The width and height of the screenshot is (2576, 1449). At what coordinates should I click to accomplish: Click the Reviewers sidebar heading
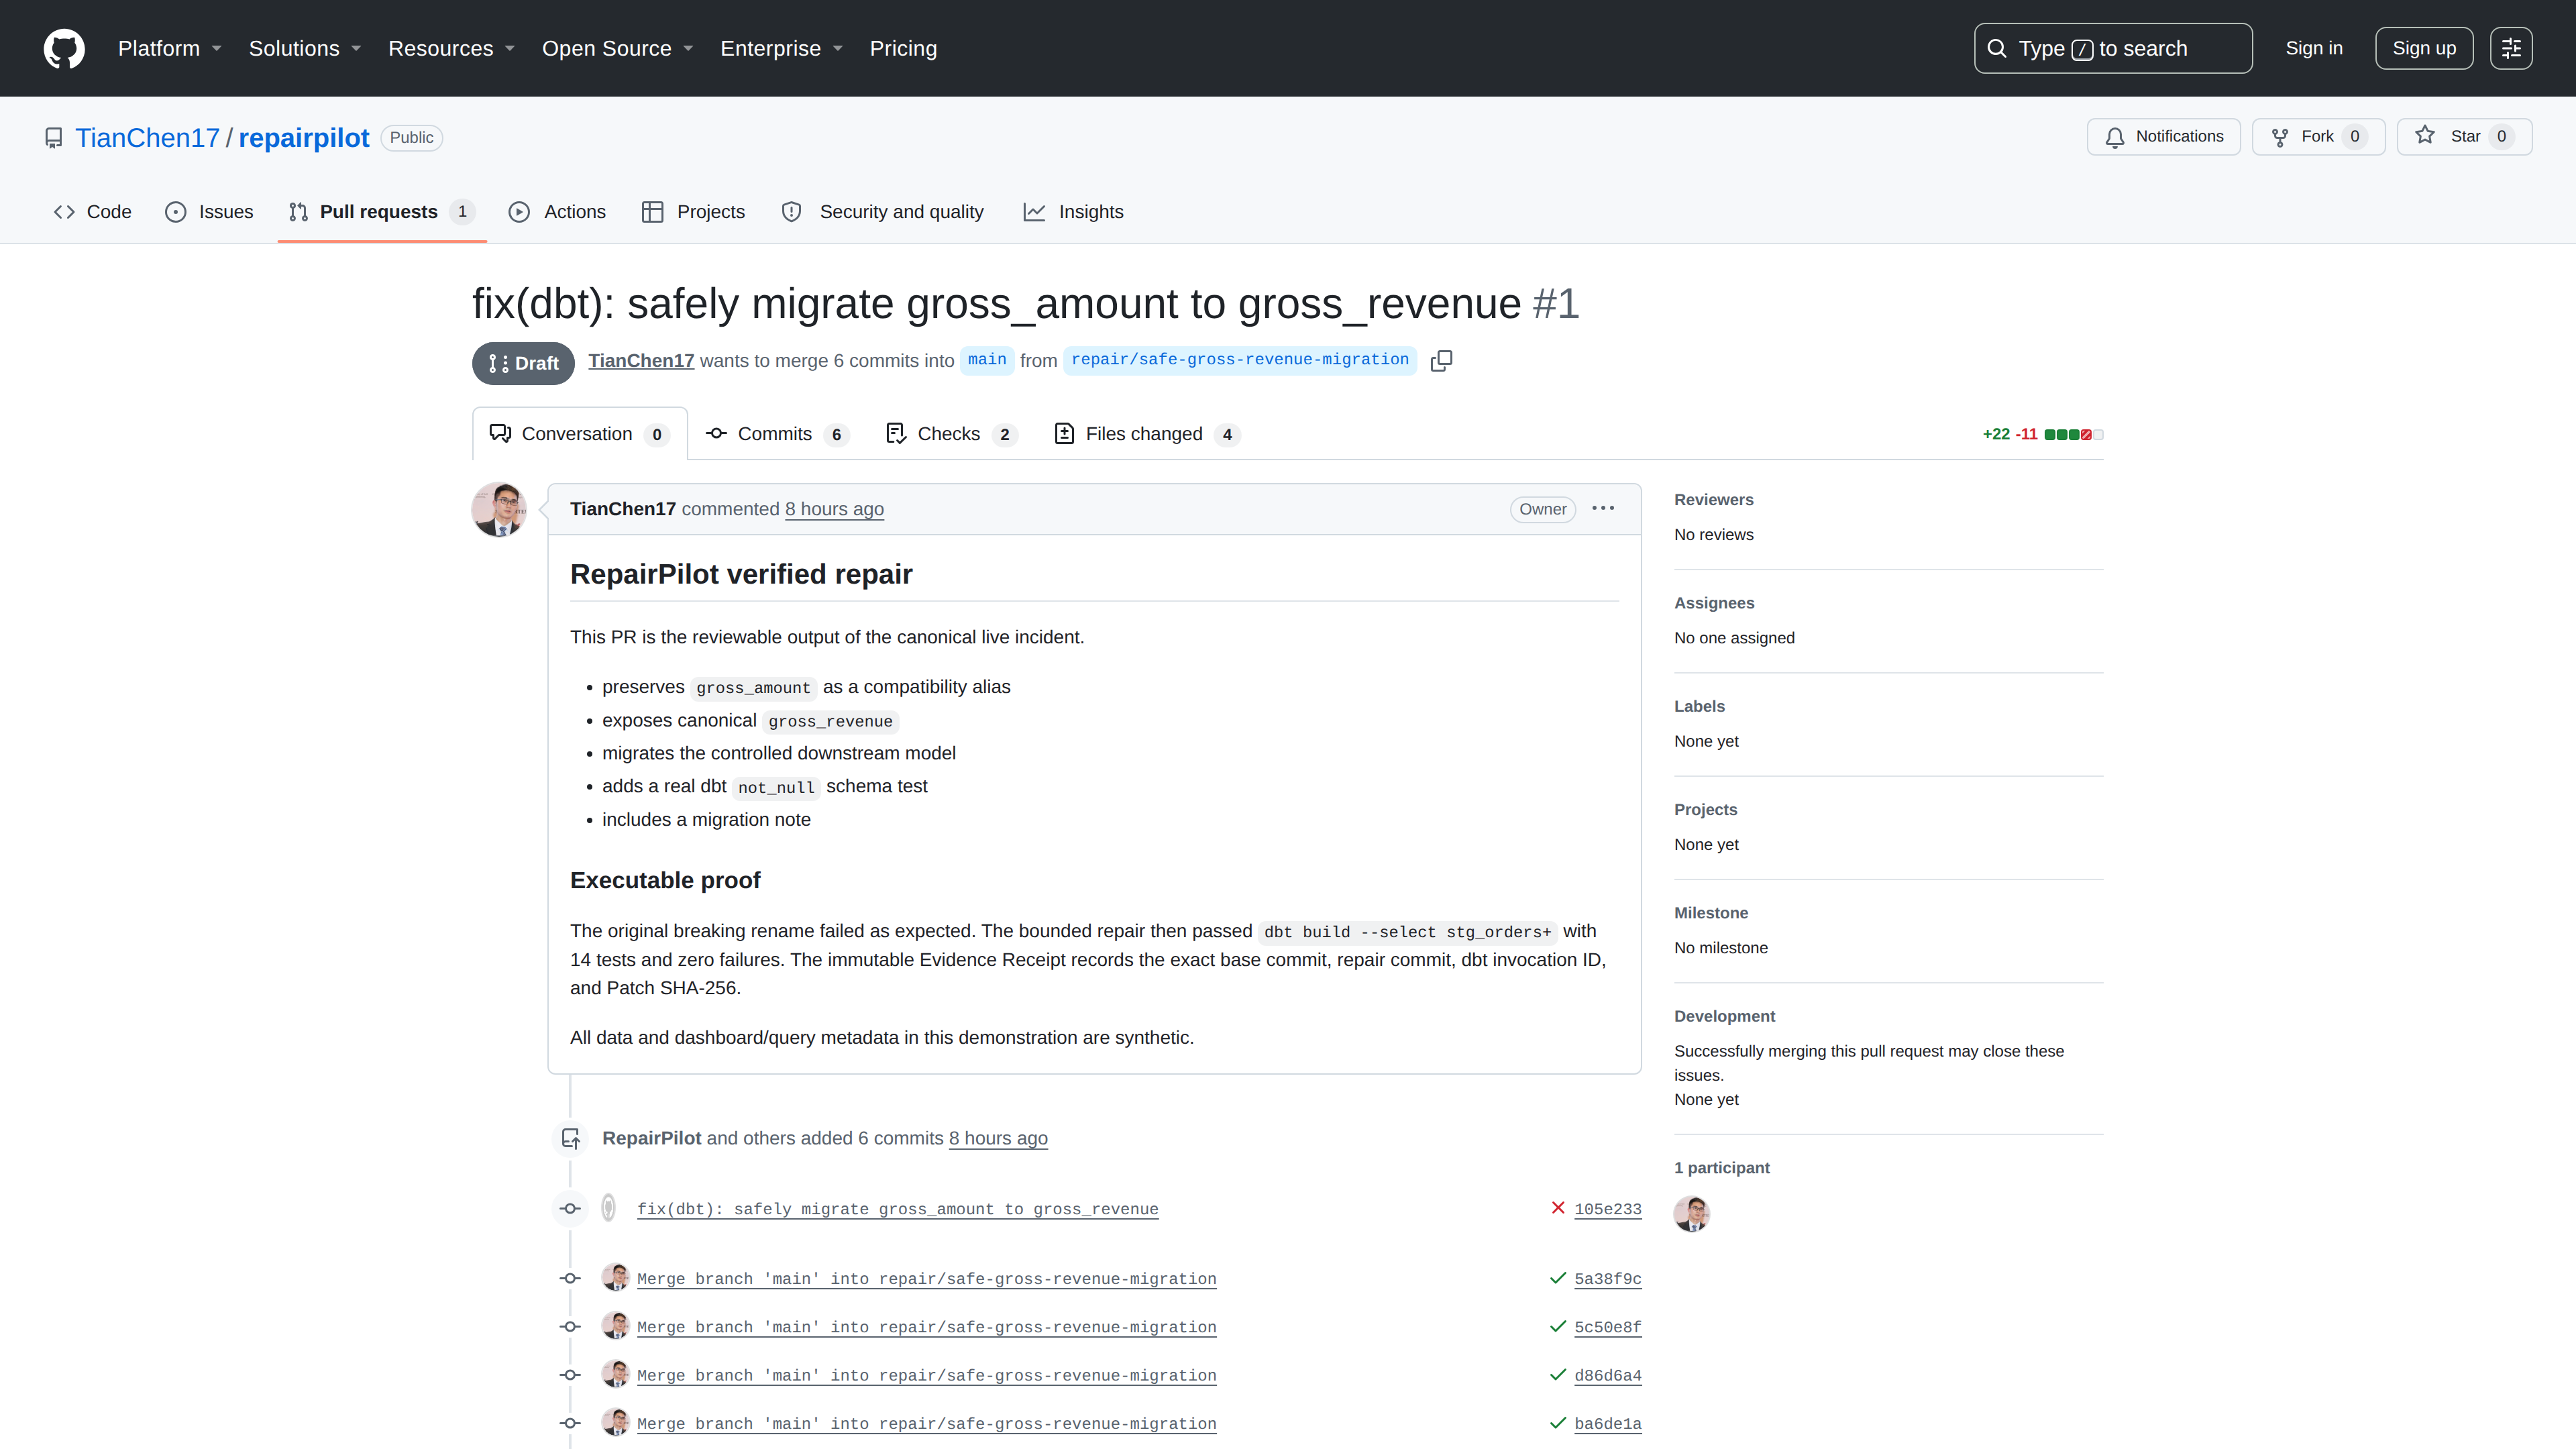coord(1714,500)
